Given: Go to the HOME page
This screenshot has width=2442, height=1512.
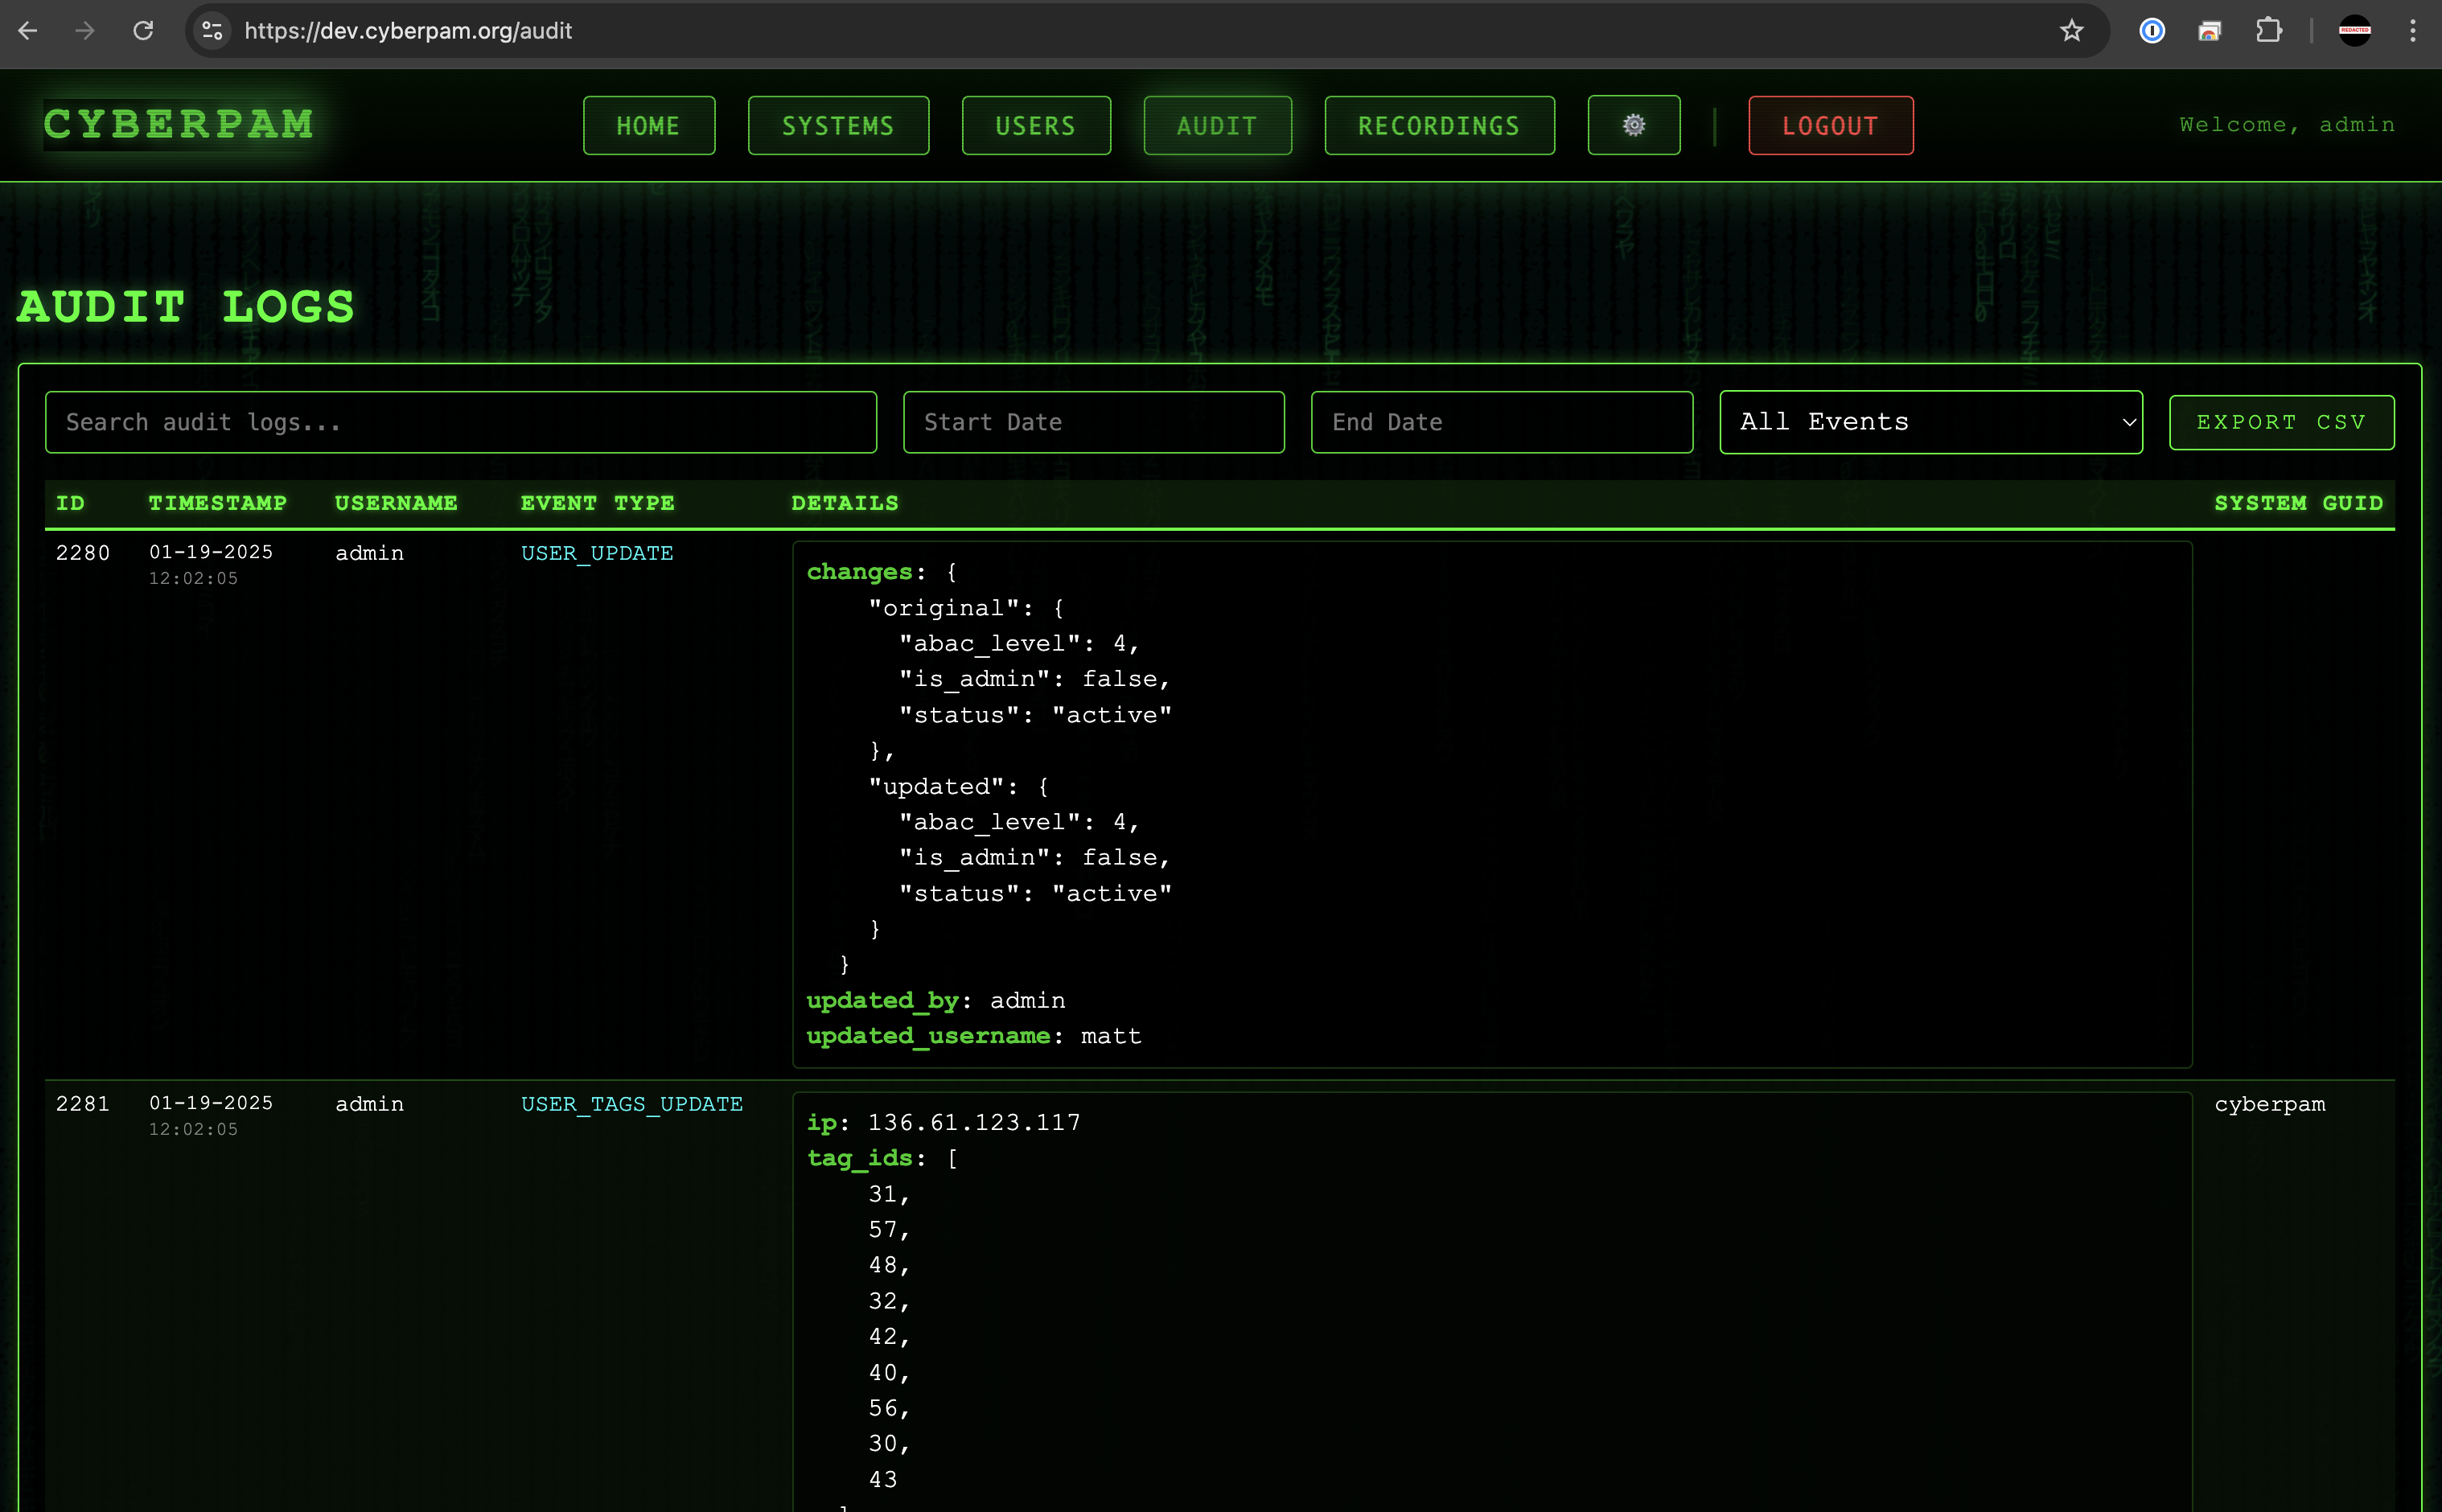Looking at the screenshot, I should pos(648,125).
